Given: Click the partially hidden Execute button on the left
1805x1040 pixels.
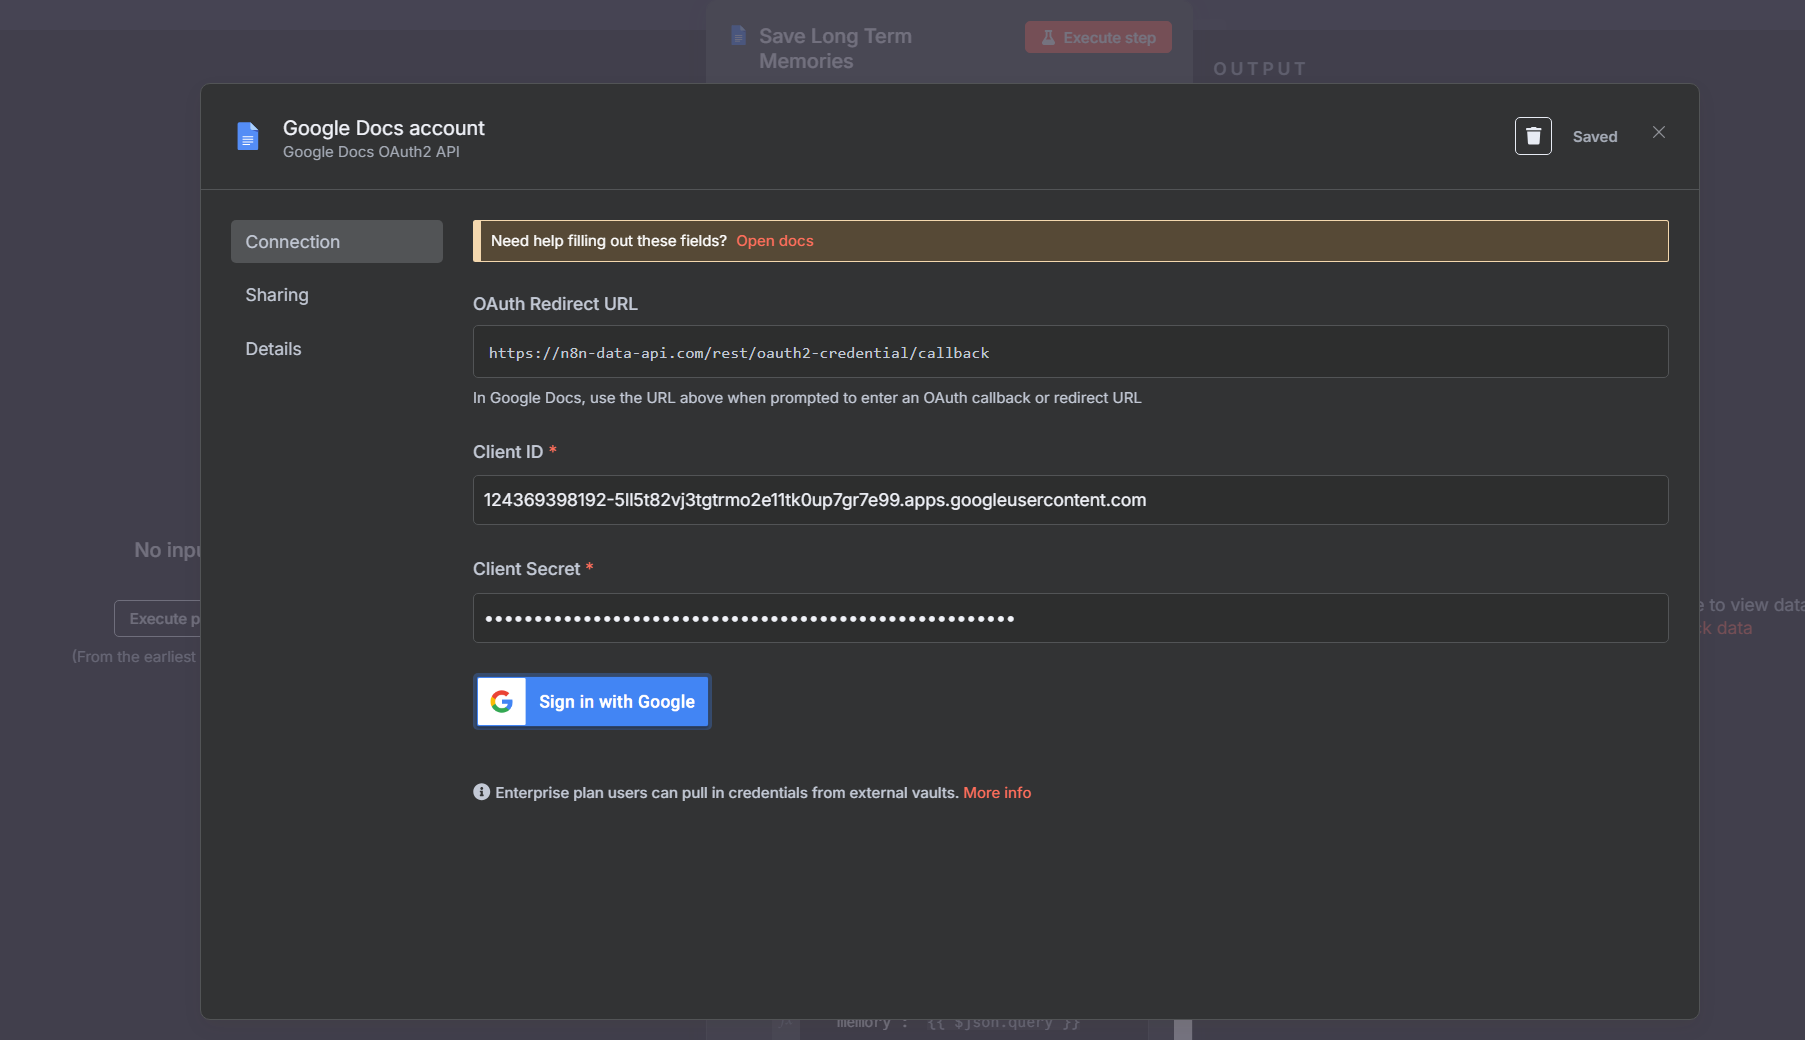Looking at the screenshot, I should click(x=160, y=619).
